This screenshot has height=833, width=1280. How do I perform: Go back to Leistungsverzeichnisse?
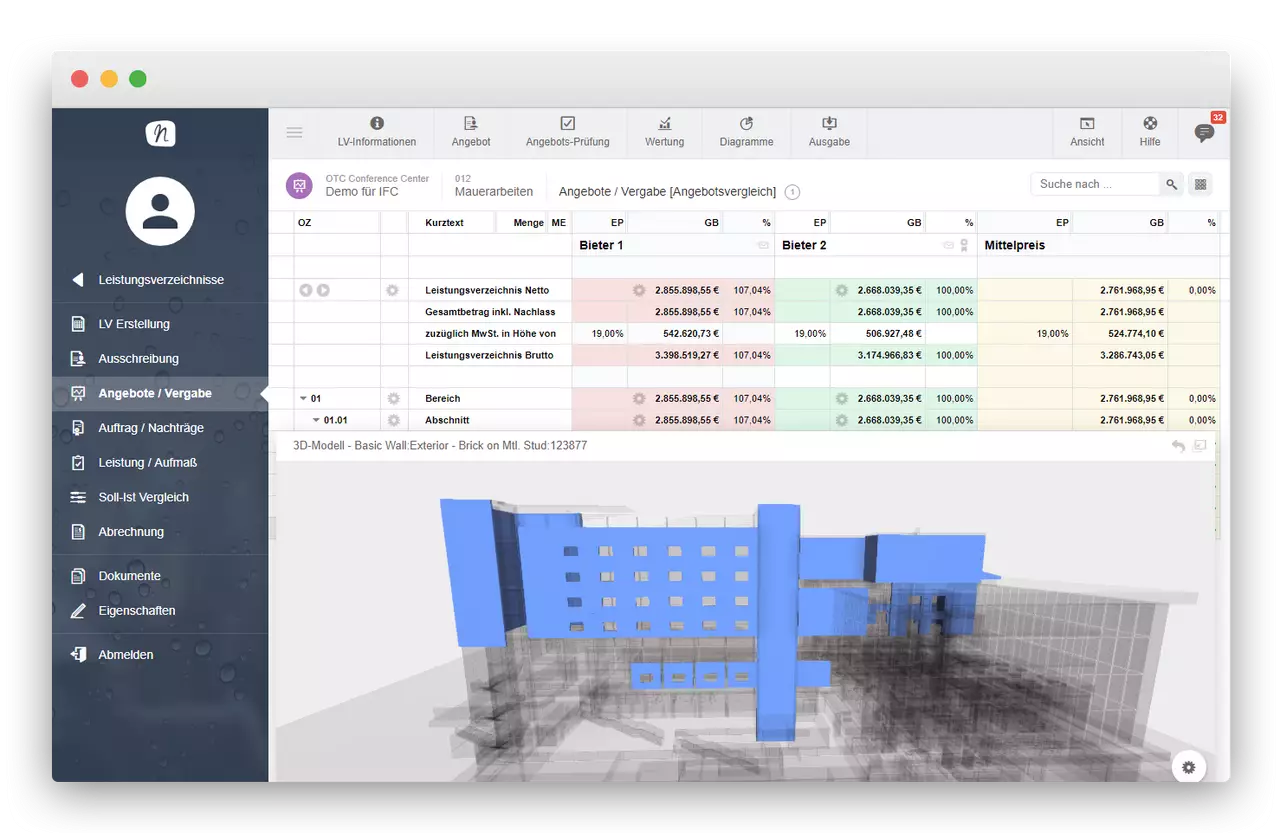[x=160, y=280]
